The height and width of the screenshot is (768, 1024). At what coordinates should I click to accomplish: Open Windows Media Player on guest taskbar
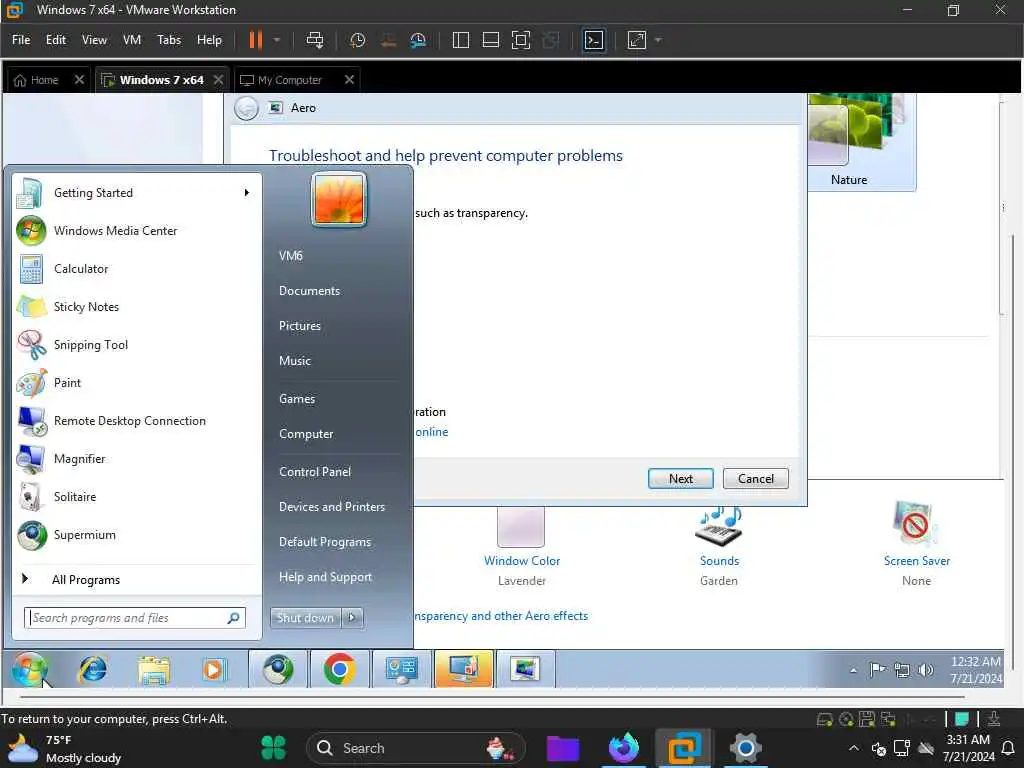coord(214,669)
